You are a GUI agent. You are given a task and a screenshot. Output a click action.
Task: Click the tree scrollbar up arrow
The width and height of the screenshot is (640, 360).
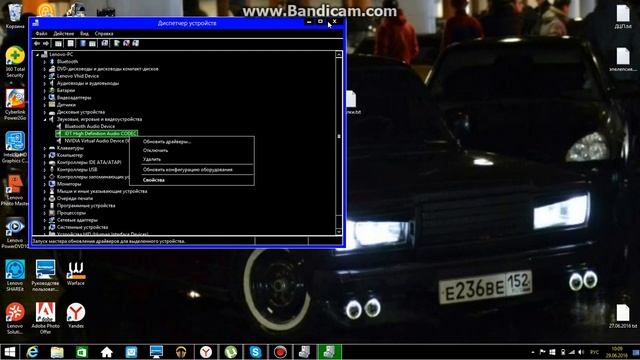[339, 55]
